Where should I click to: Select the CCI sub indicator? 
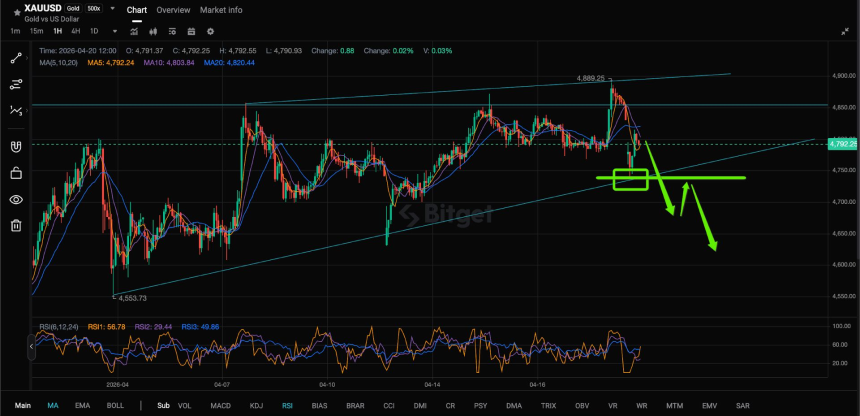click(x=389, y=406)
